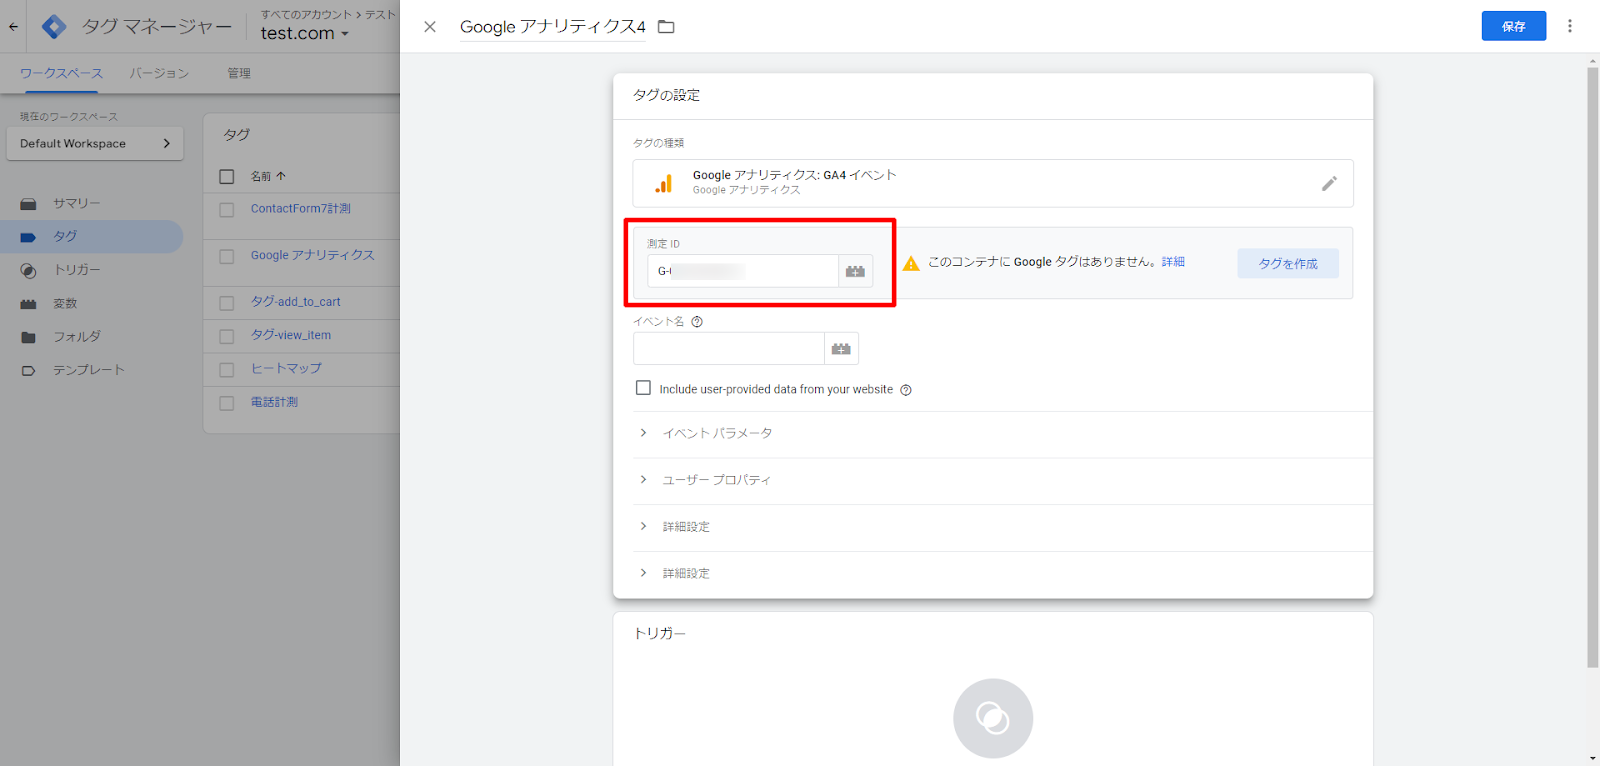Select タグ in the sidebar

point(91,237)
